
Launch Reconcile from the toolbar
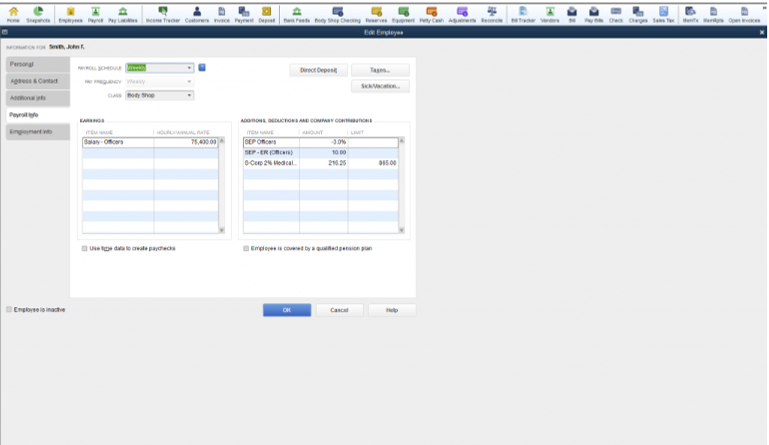pos(492,14)
